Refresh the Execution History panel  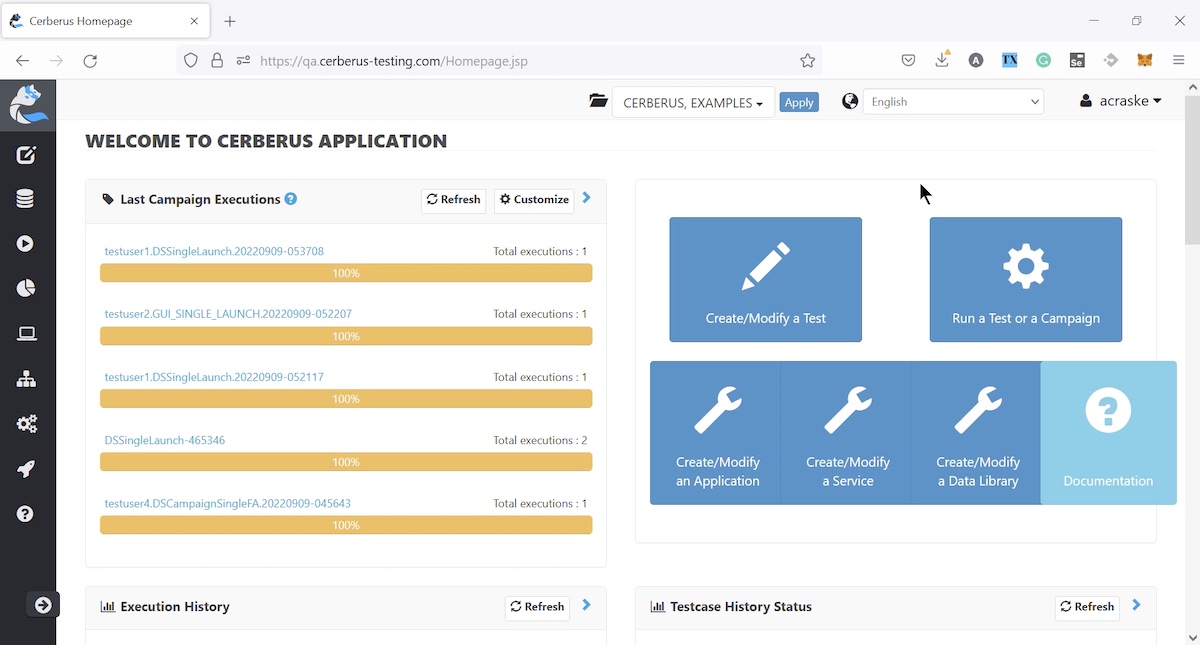pyautogui.click(x=538, y=607)
